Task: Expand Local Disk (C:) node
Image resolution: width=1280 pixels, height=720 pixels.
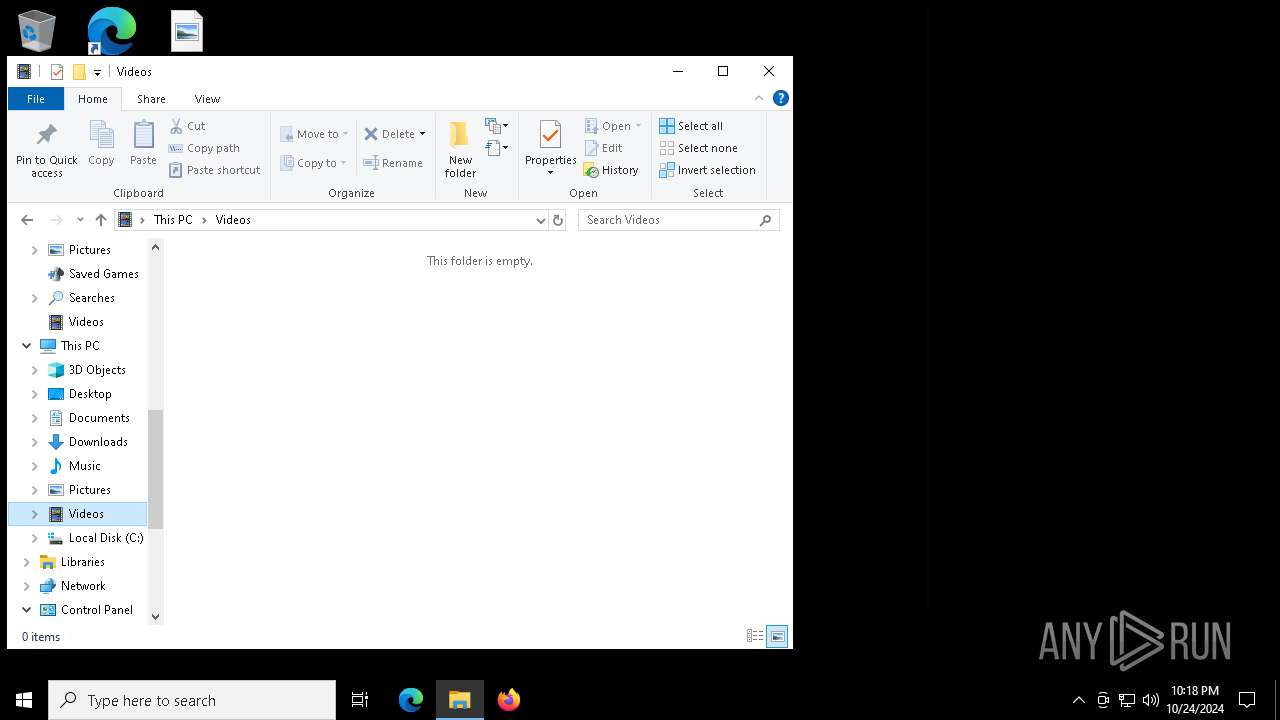Action: (35, 538)
